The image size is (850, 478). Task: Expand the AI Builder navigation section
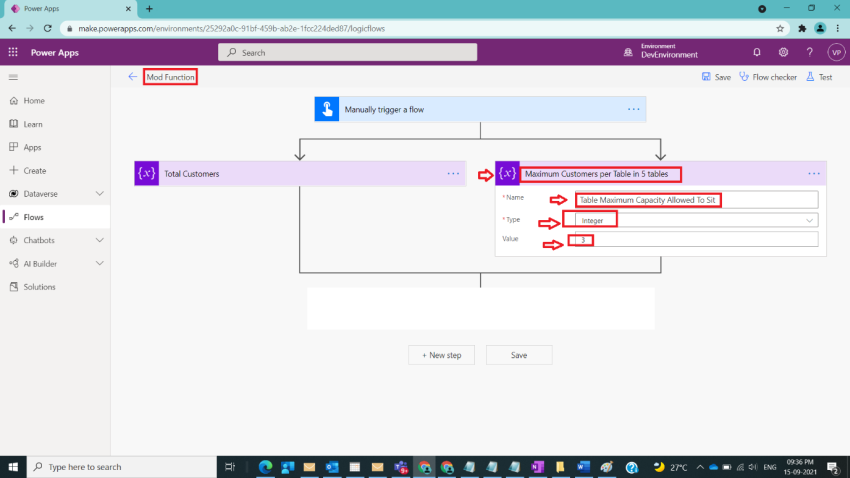click(x=100, y=263)
